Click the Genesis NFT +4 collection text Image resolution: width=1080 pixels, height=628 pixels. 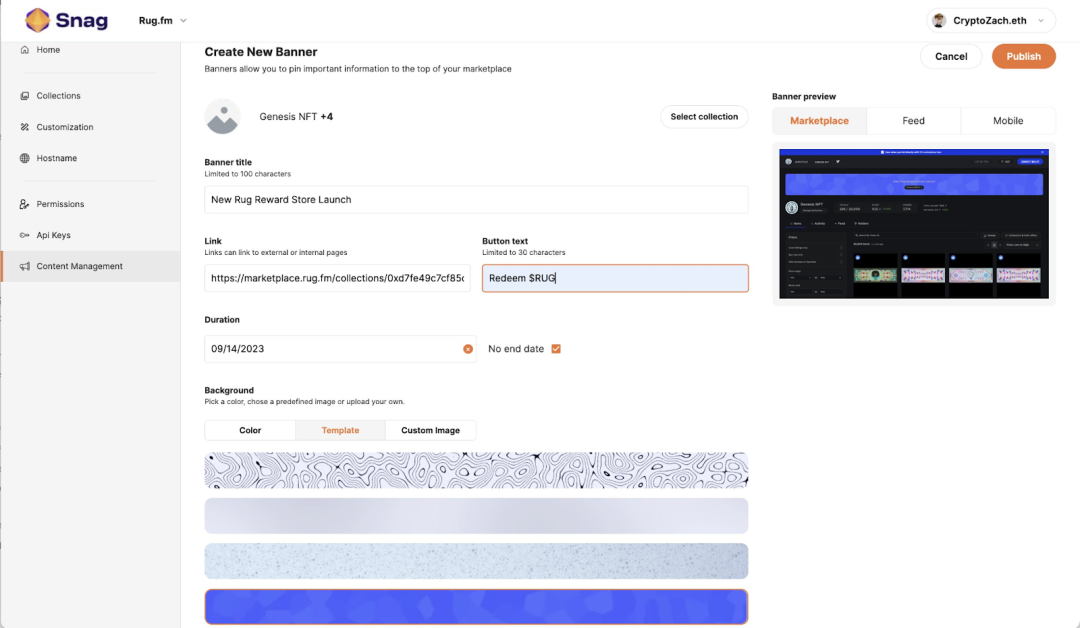pos(296,116)
